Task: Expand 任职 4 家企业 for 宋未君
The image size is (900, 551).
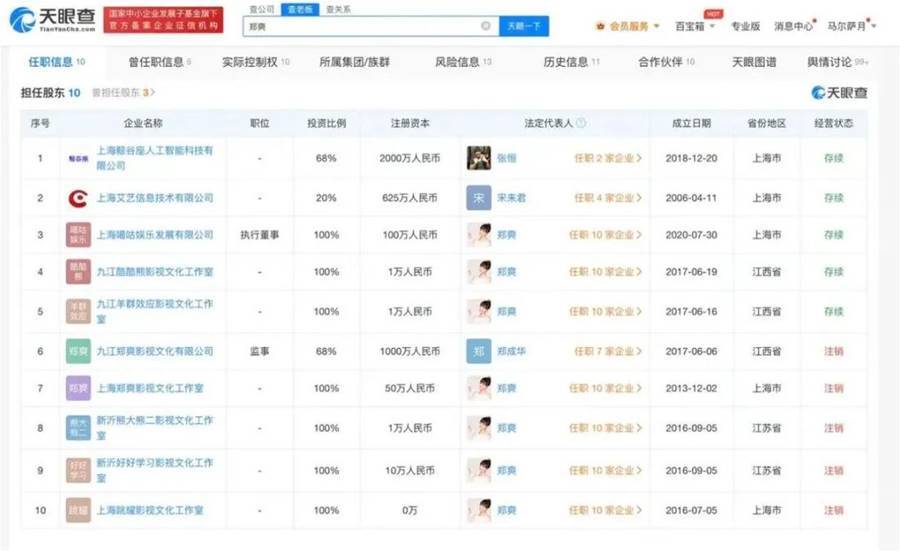Action: click(608, 198)
